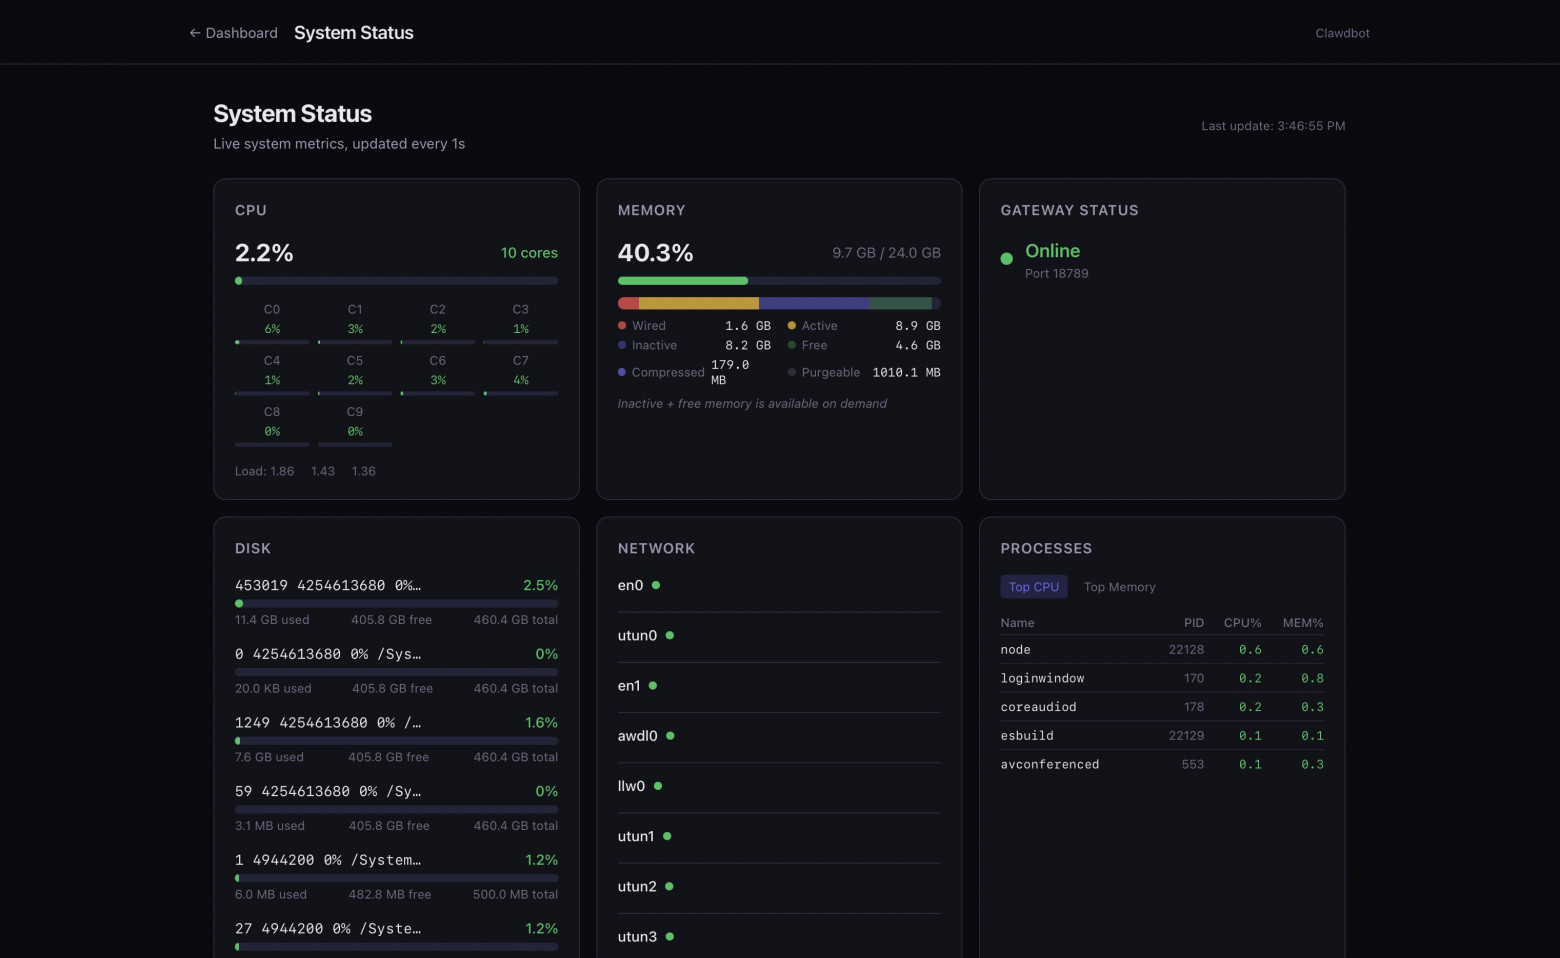Screen dimensions: 1560x958
Task: Select the Top CPU tab
Action: (x=1033, y=587)
